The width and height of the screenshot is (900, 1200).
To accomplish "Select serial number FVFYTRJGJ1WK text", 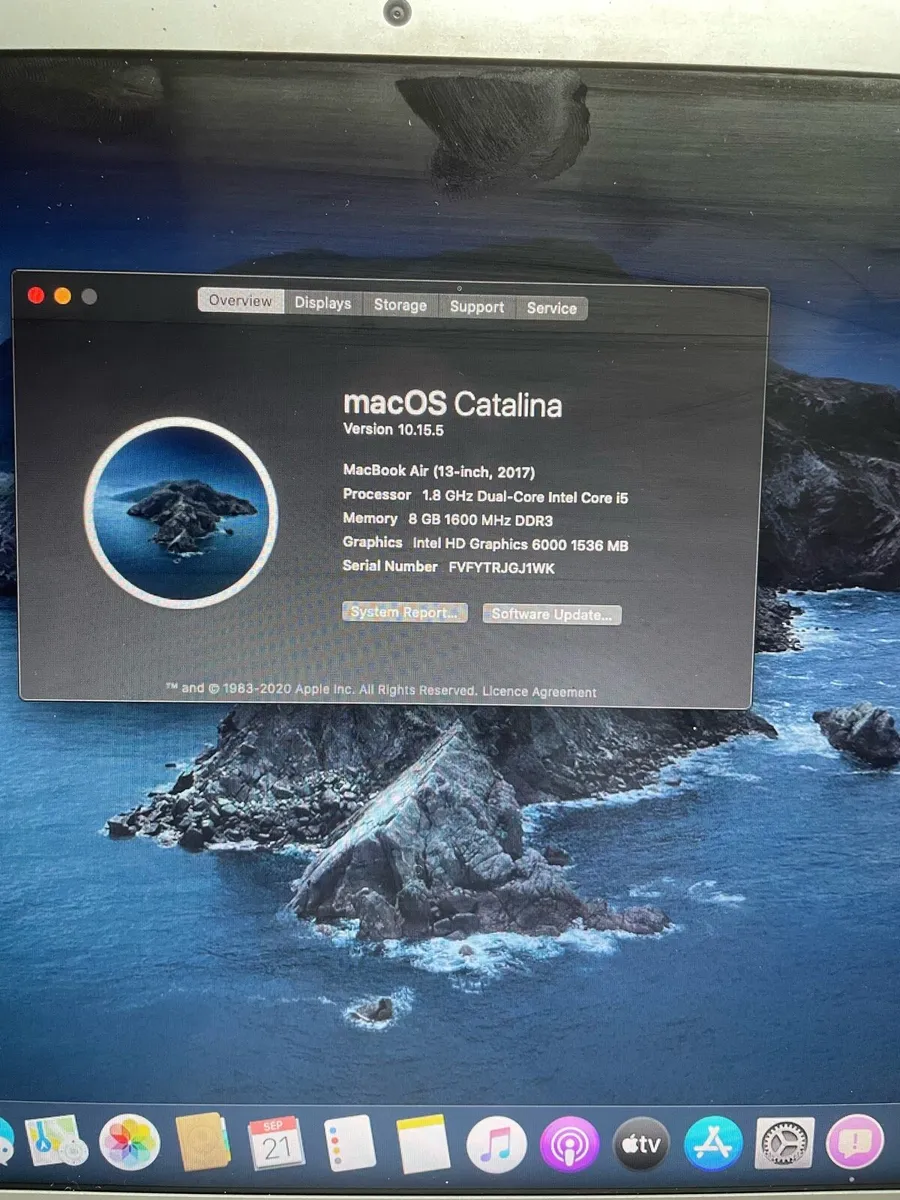I will point(501,568).
